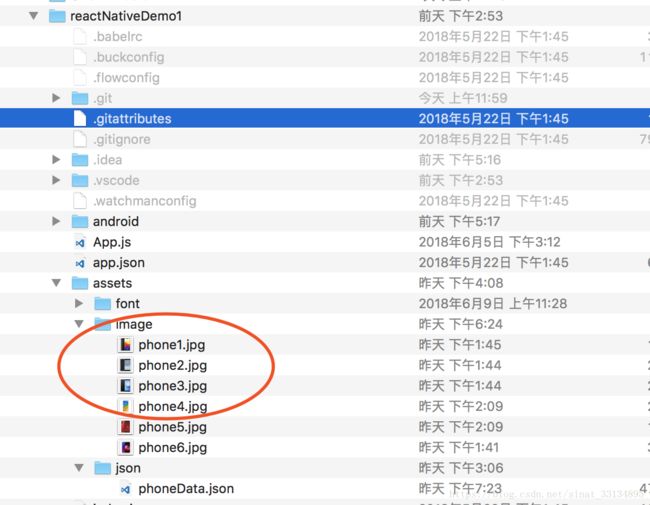Click the .babelrc file icon
Screen dimensions: 650x505
[x=80, y=36]
